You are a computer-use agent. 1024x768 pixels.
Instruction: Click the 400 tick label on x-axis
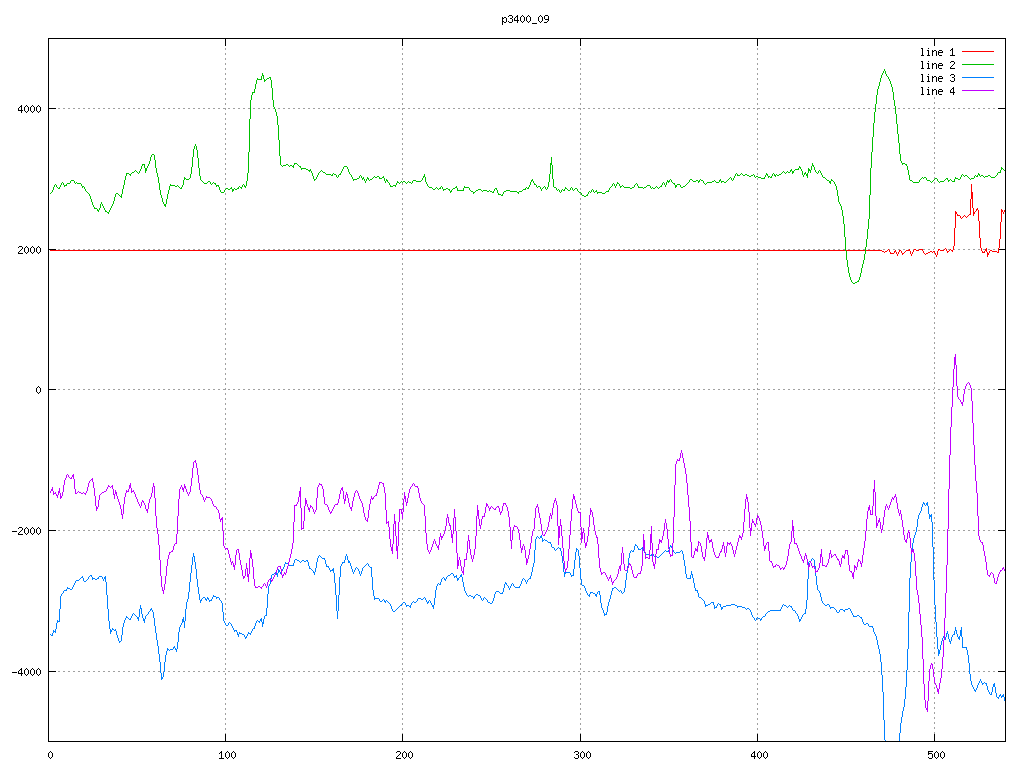click(x=757, y=755)
